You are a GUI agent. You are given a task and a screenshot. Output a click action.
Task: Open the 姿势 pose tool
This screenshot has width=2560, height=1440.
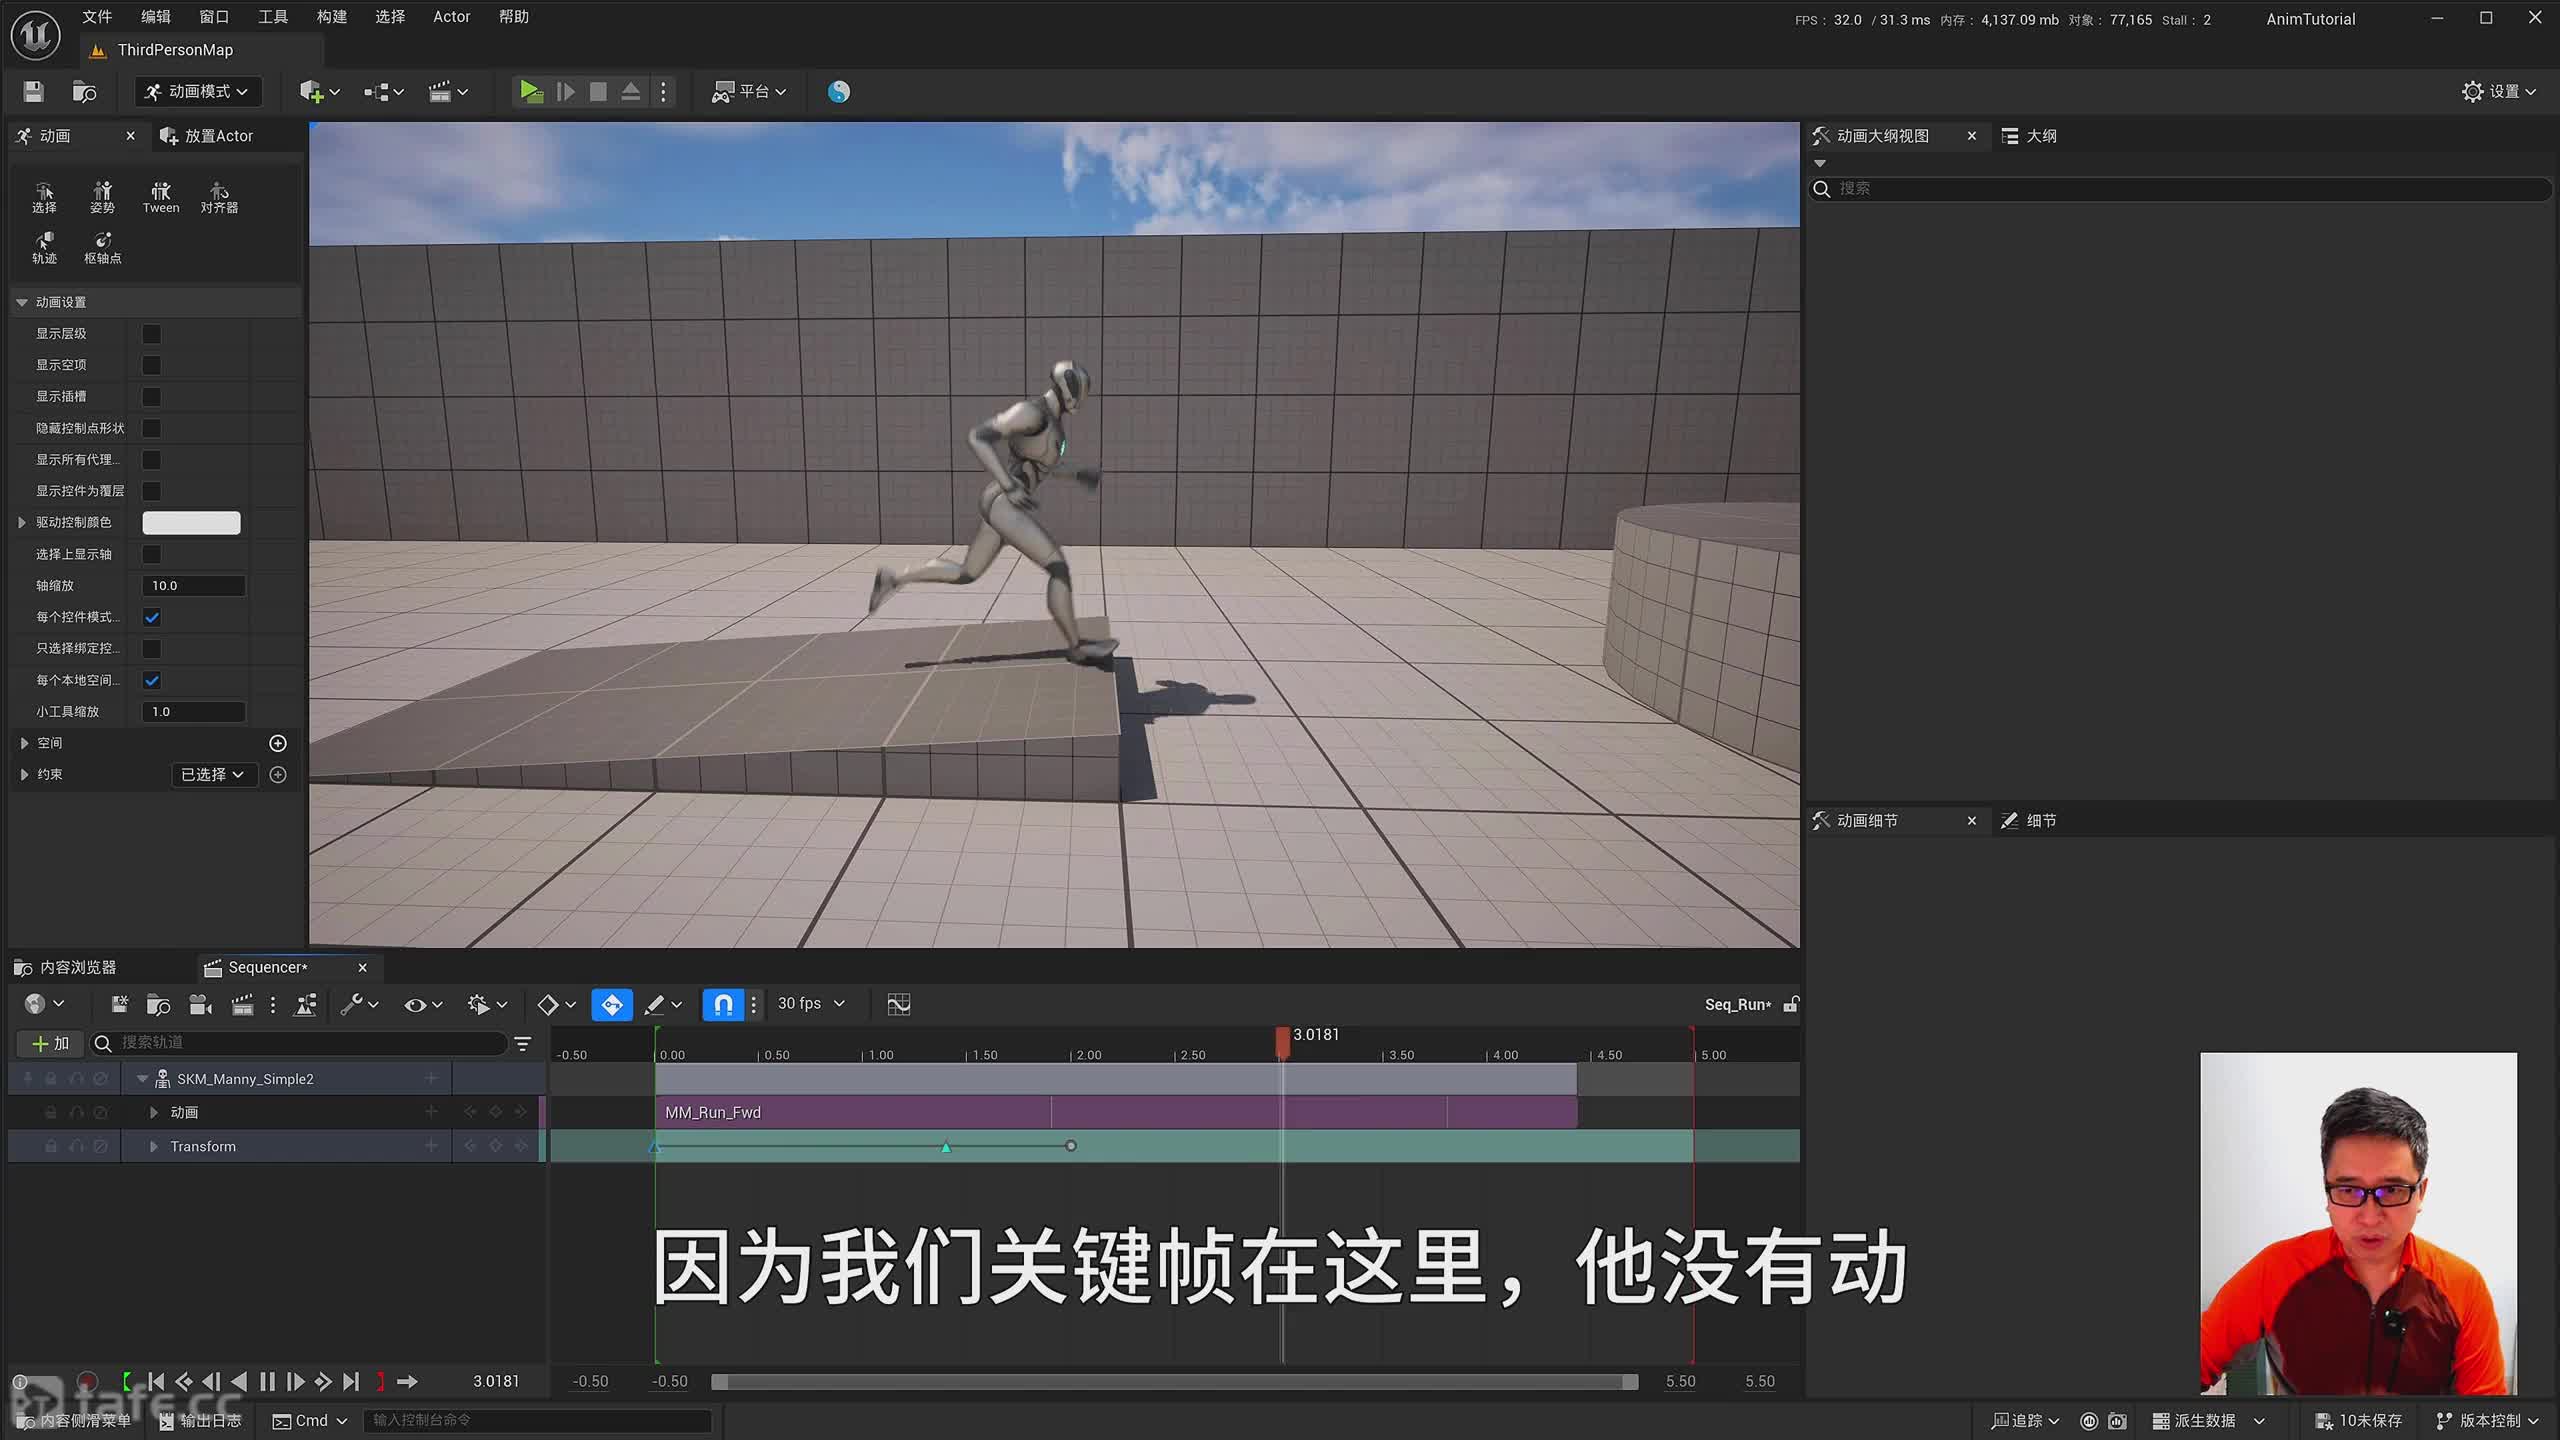click(102, 196)
